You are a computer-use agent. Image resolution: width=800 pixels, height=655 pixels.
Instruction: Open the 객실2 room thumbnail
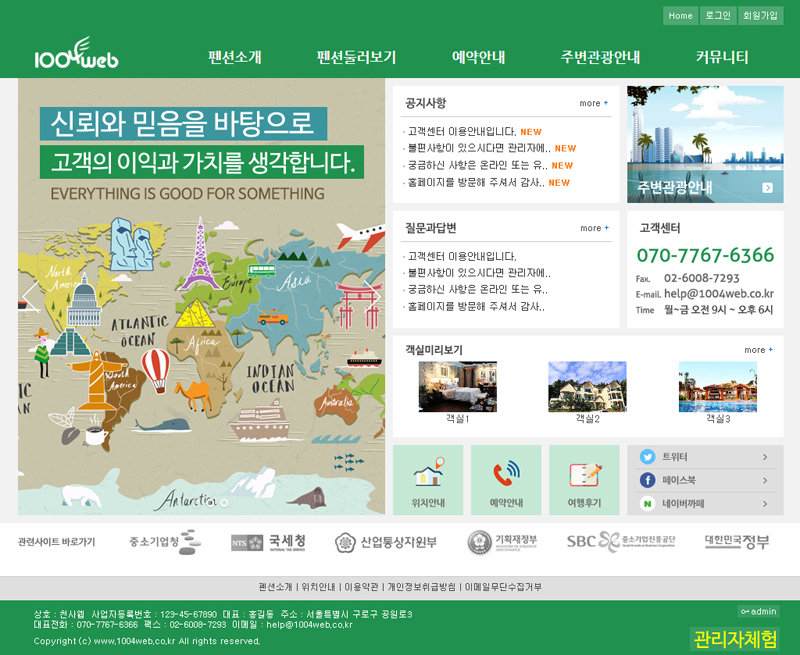(x=587, y=387)
